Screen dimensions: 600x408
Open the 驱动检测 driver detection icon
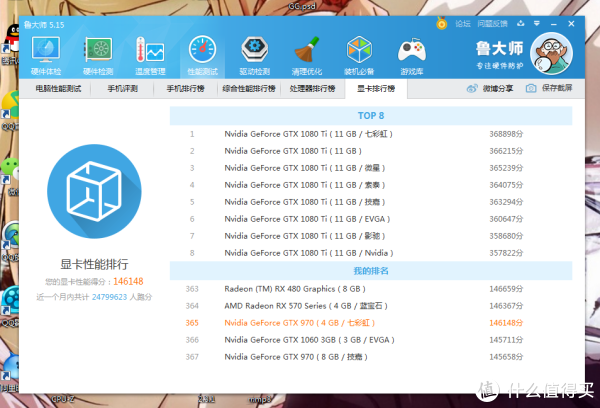[x=254, y=55]
